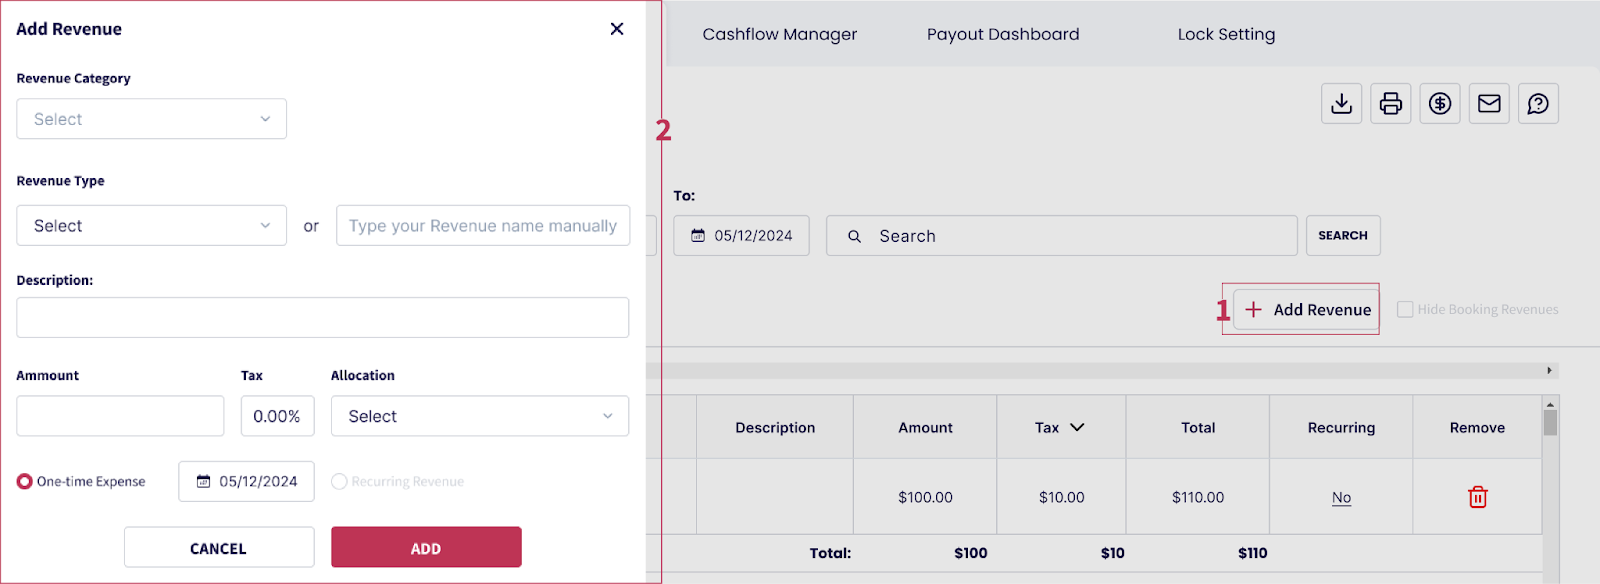This screenshot has height=584, width=1600.
Task: Toggle Hide Booking Revenues checkbox
Action: point(1405,310)
